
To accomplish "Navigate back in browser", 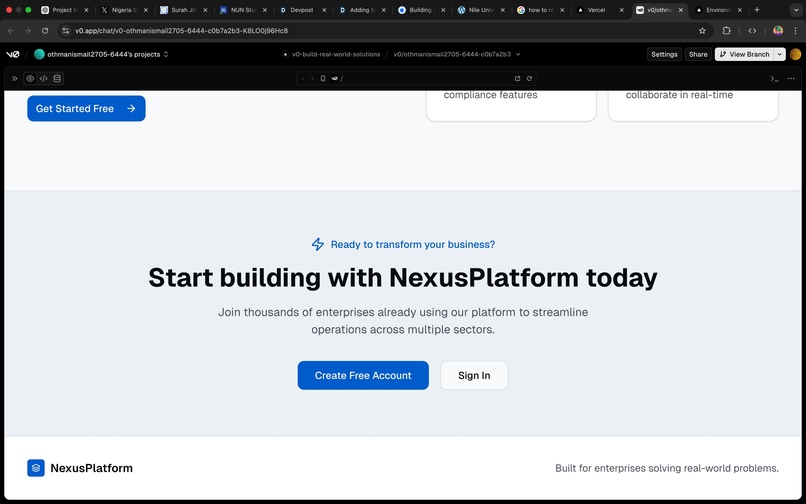I will click(11, 31).
